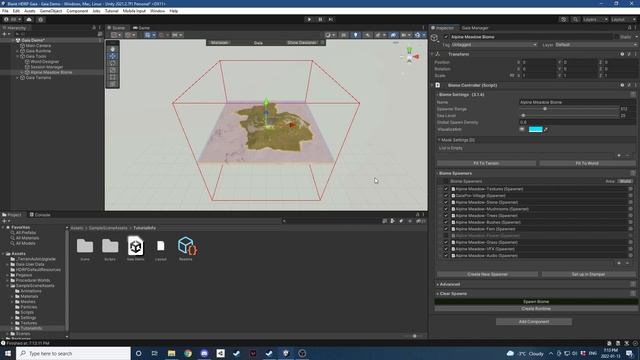Open the Icons folder in Project
The height and width of the screenshot is (360, 640).
point(85,246)
